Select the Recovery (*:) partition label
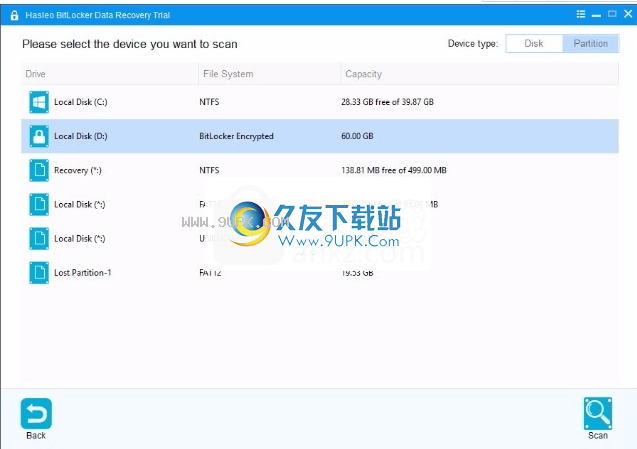The image size is (637, 449). (78, 170)
